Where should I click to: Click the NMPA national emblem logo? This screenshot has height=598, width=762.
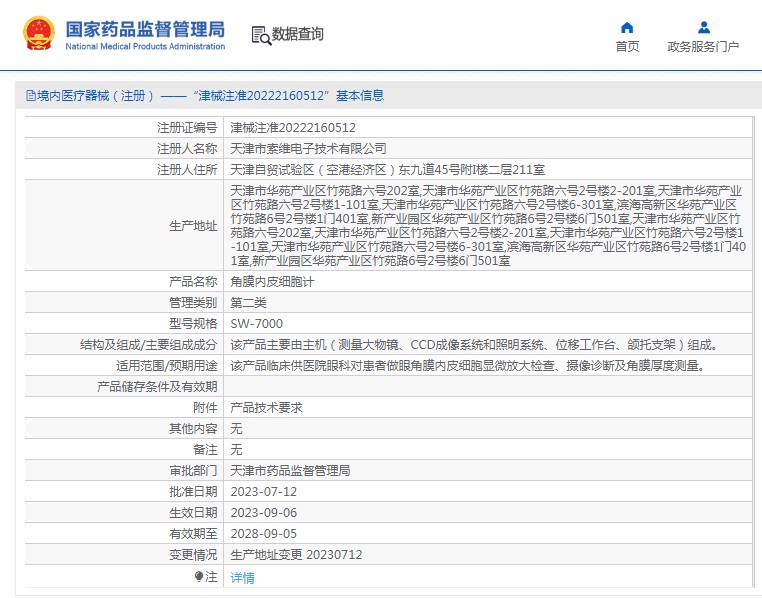click(x=41, y=34)
